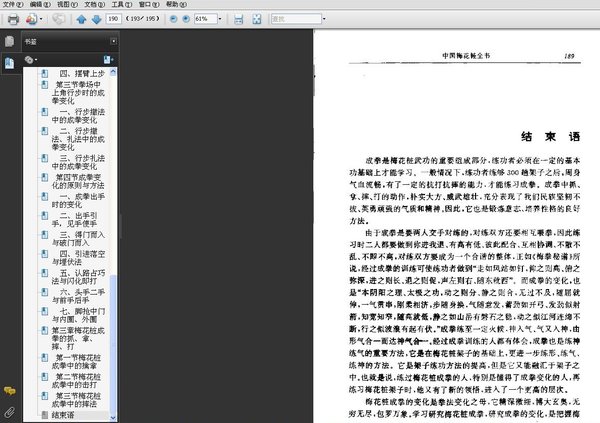
Task: Select bookmark 第三节拳场中上角行步时的成拳变化
Action: pos(78,93)
